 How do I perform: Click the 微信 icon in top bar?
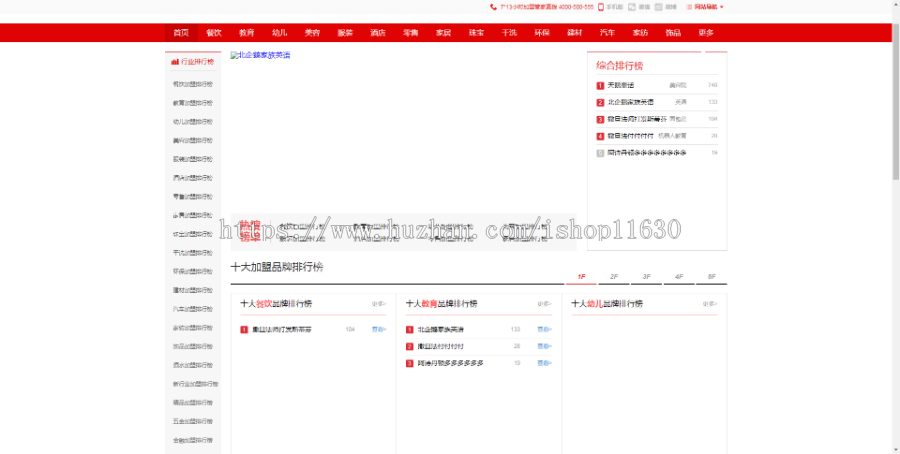coord(632,7)
